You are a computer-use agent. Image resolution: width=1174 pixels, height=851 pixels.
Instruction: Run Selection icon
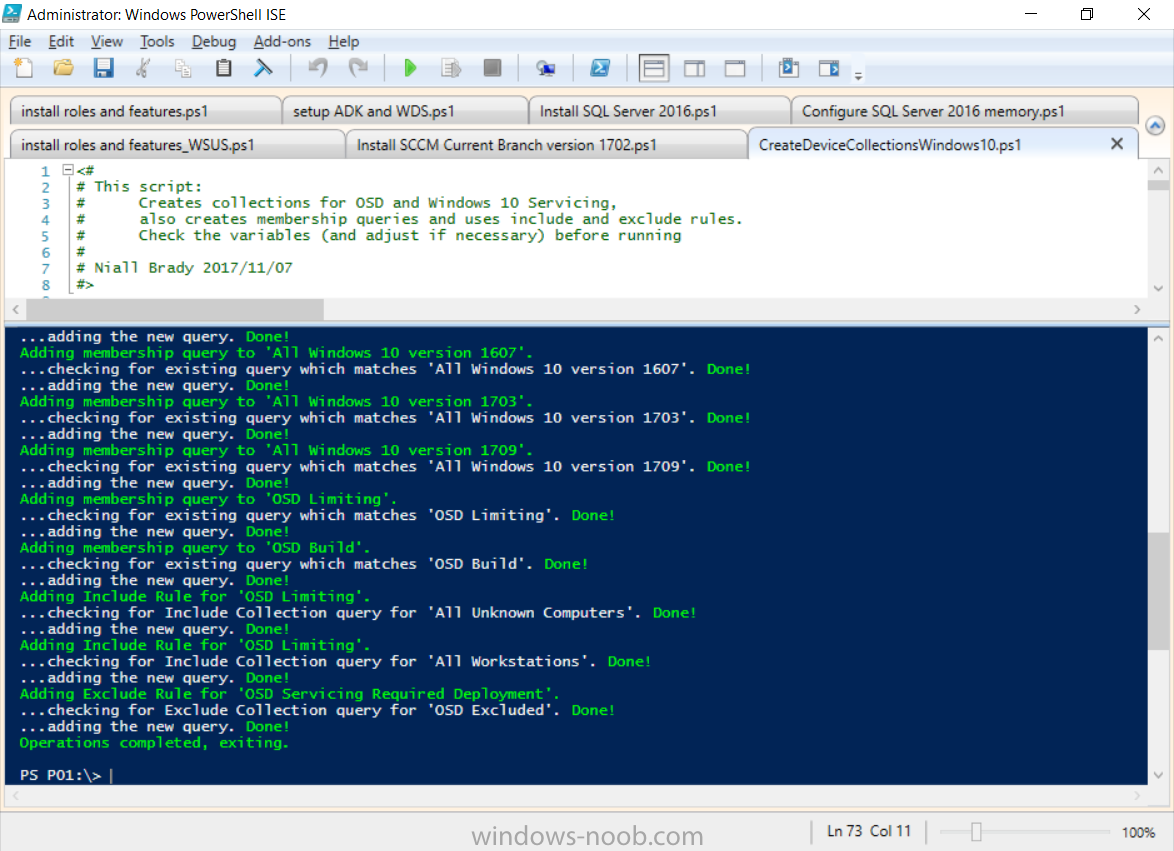(451, 69)
